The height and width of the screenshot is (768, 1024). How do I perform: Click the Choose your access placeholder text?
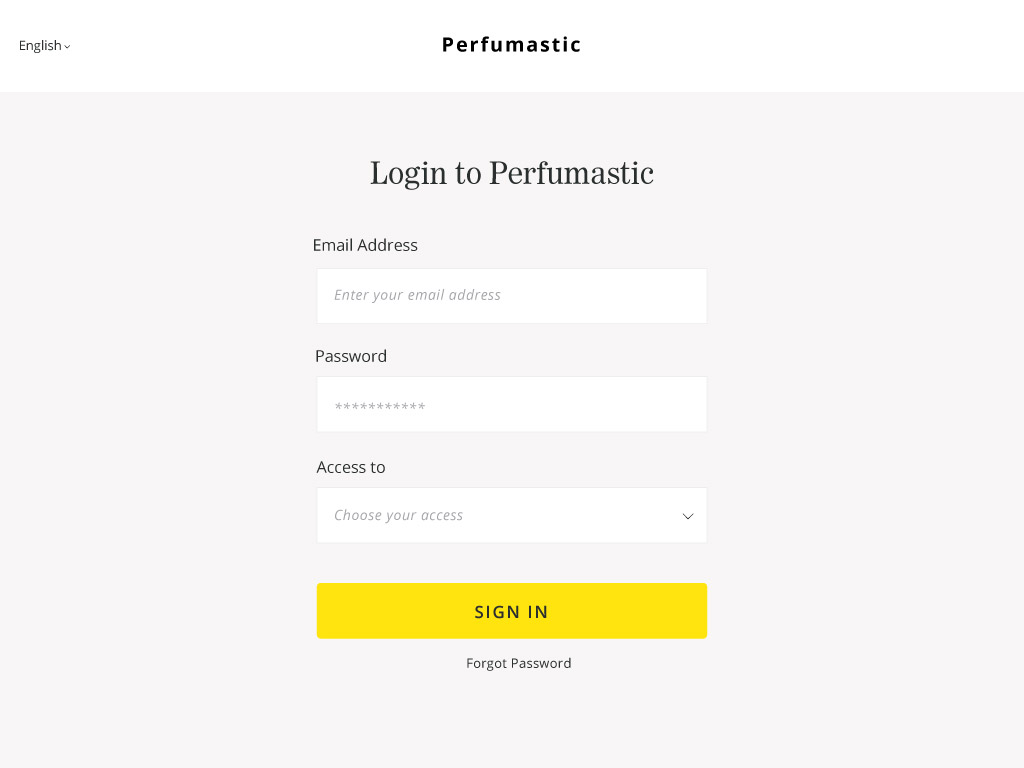coord(398,515)
